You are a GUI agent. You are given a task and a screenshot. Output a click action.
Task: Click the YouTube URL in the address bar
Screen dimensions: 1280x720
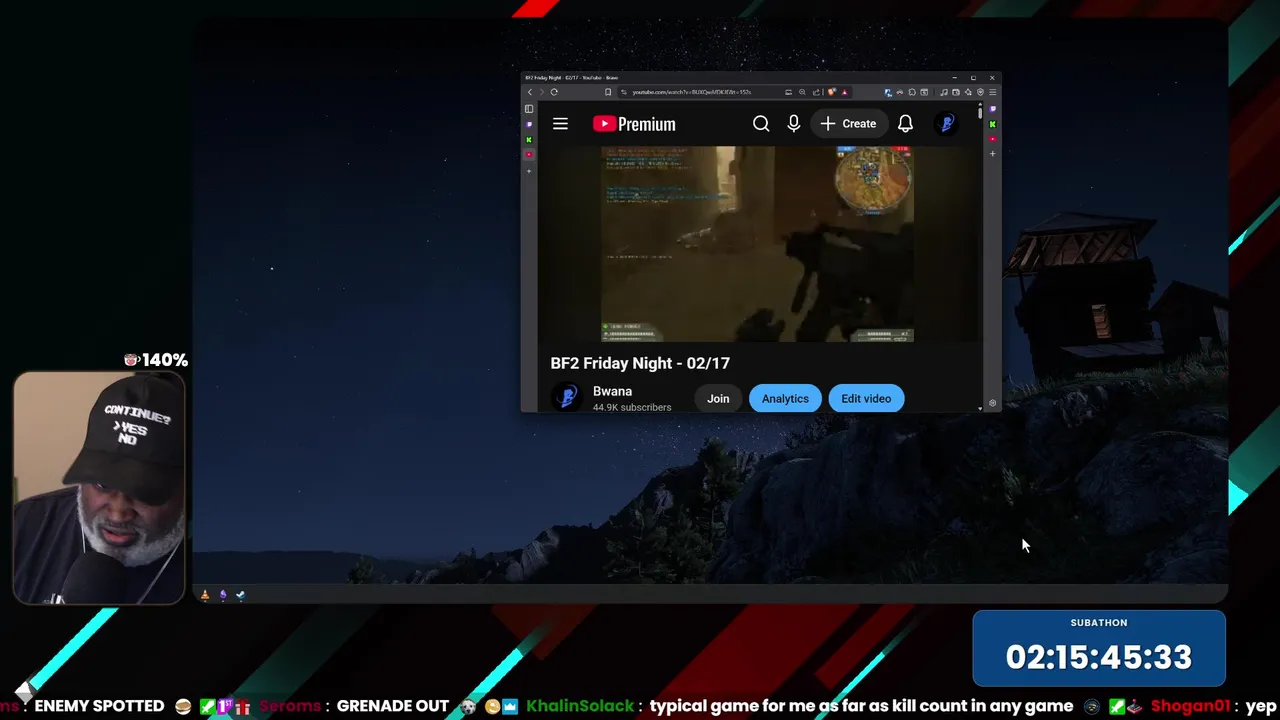(x=692, y=92)
